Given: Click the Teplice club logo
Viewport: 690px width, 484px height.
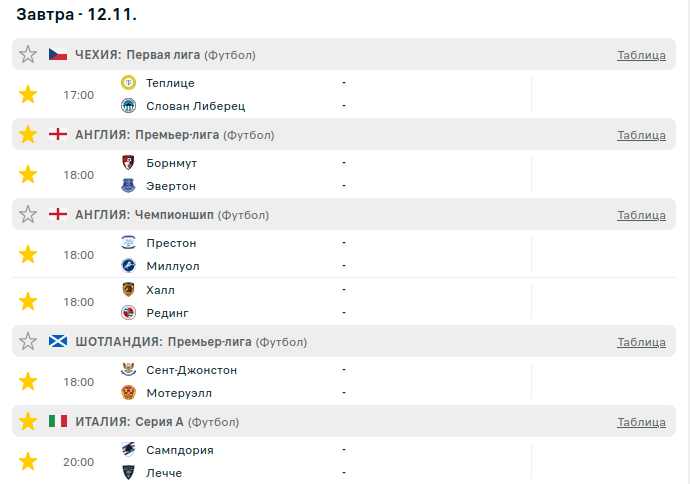Looking at the screenshot, I should 128,82.
